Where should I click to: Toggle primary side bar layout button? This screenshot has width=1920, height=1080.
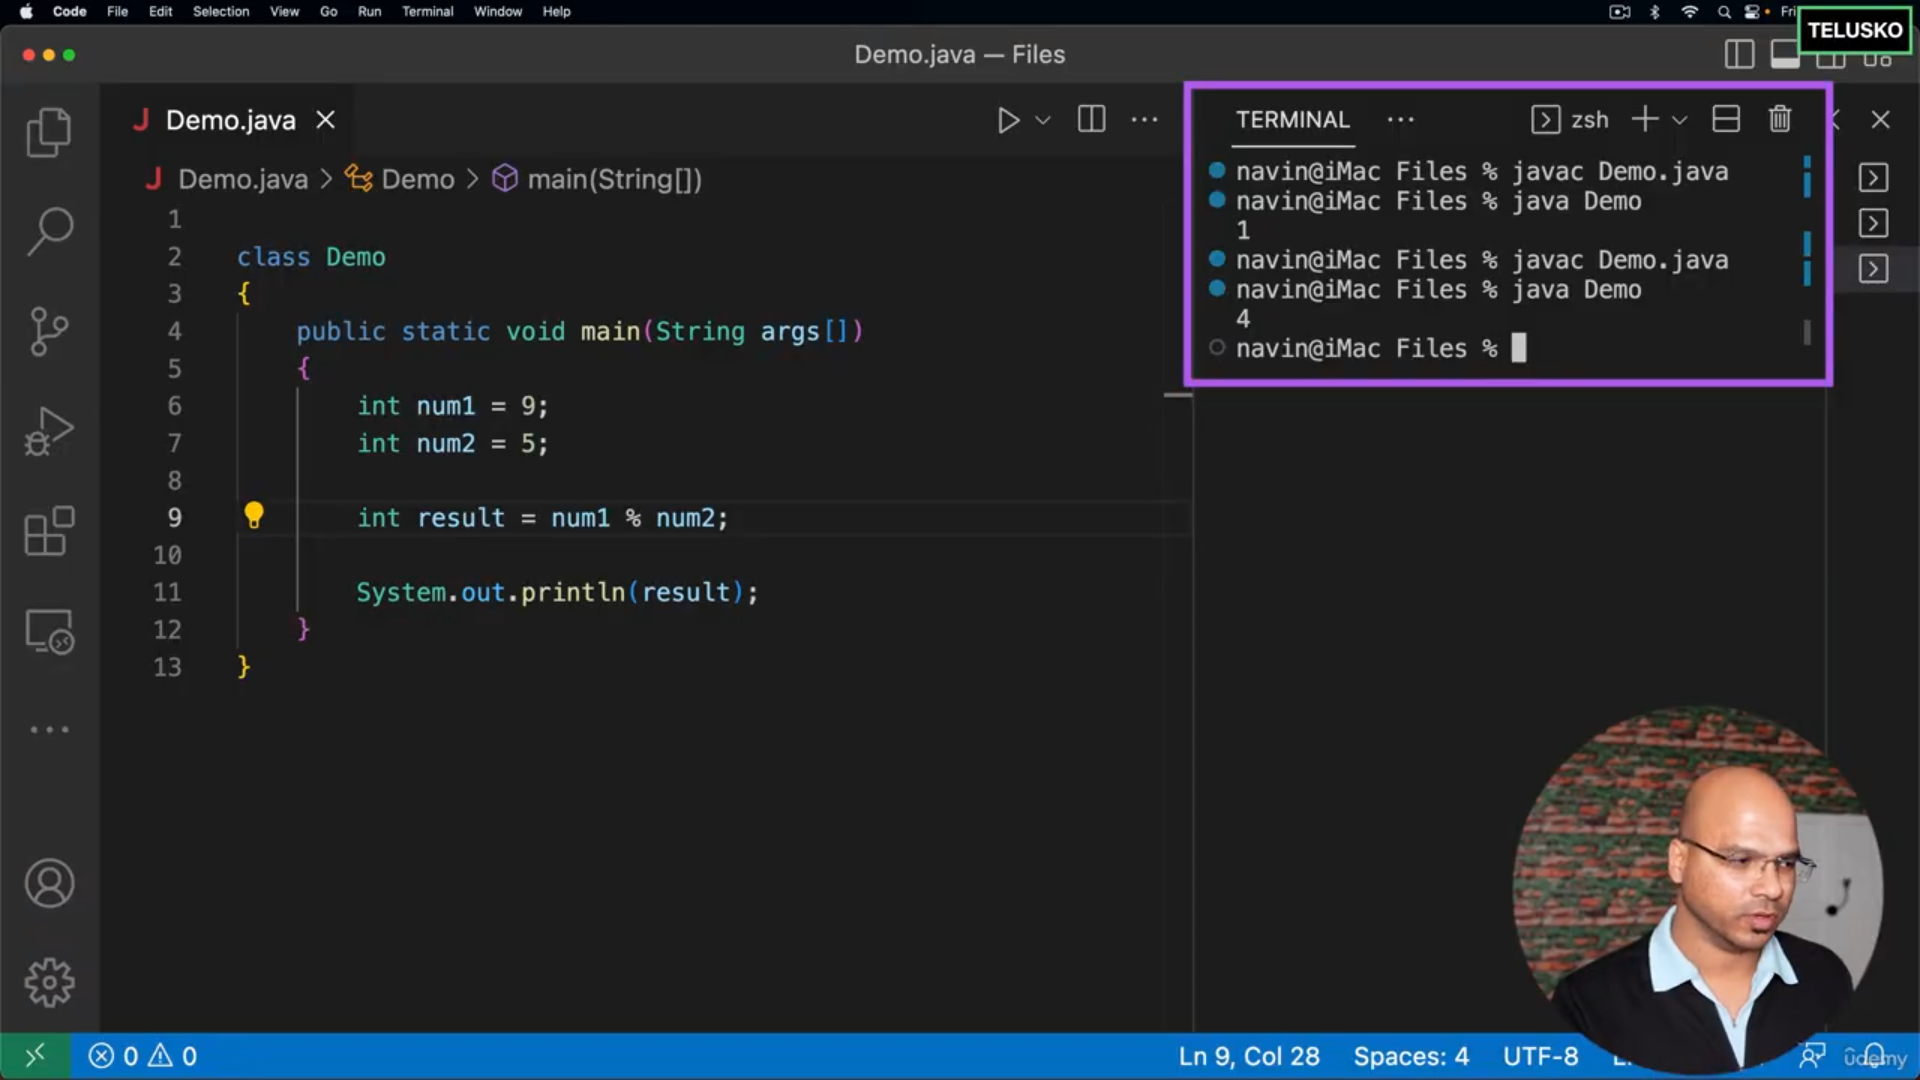(1739, 54)
